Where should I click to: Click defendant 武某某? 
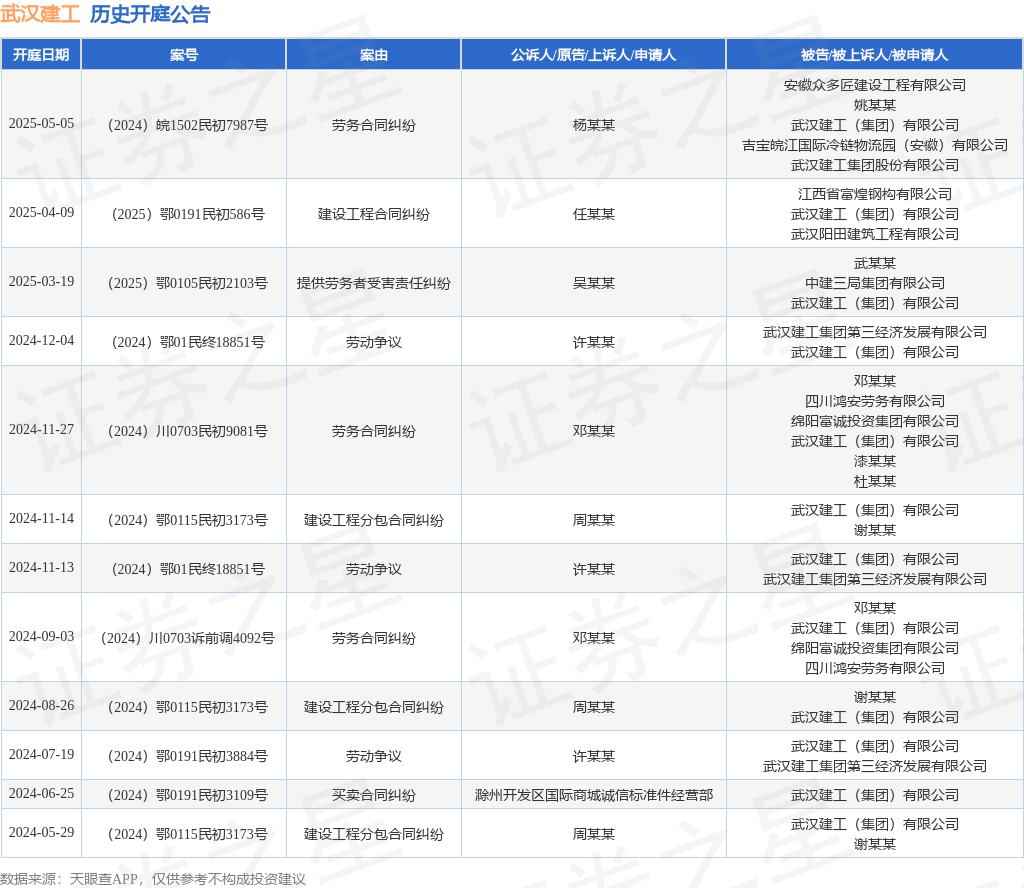pos(874,263)
